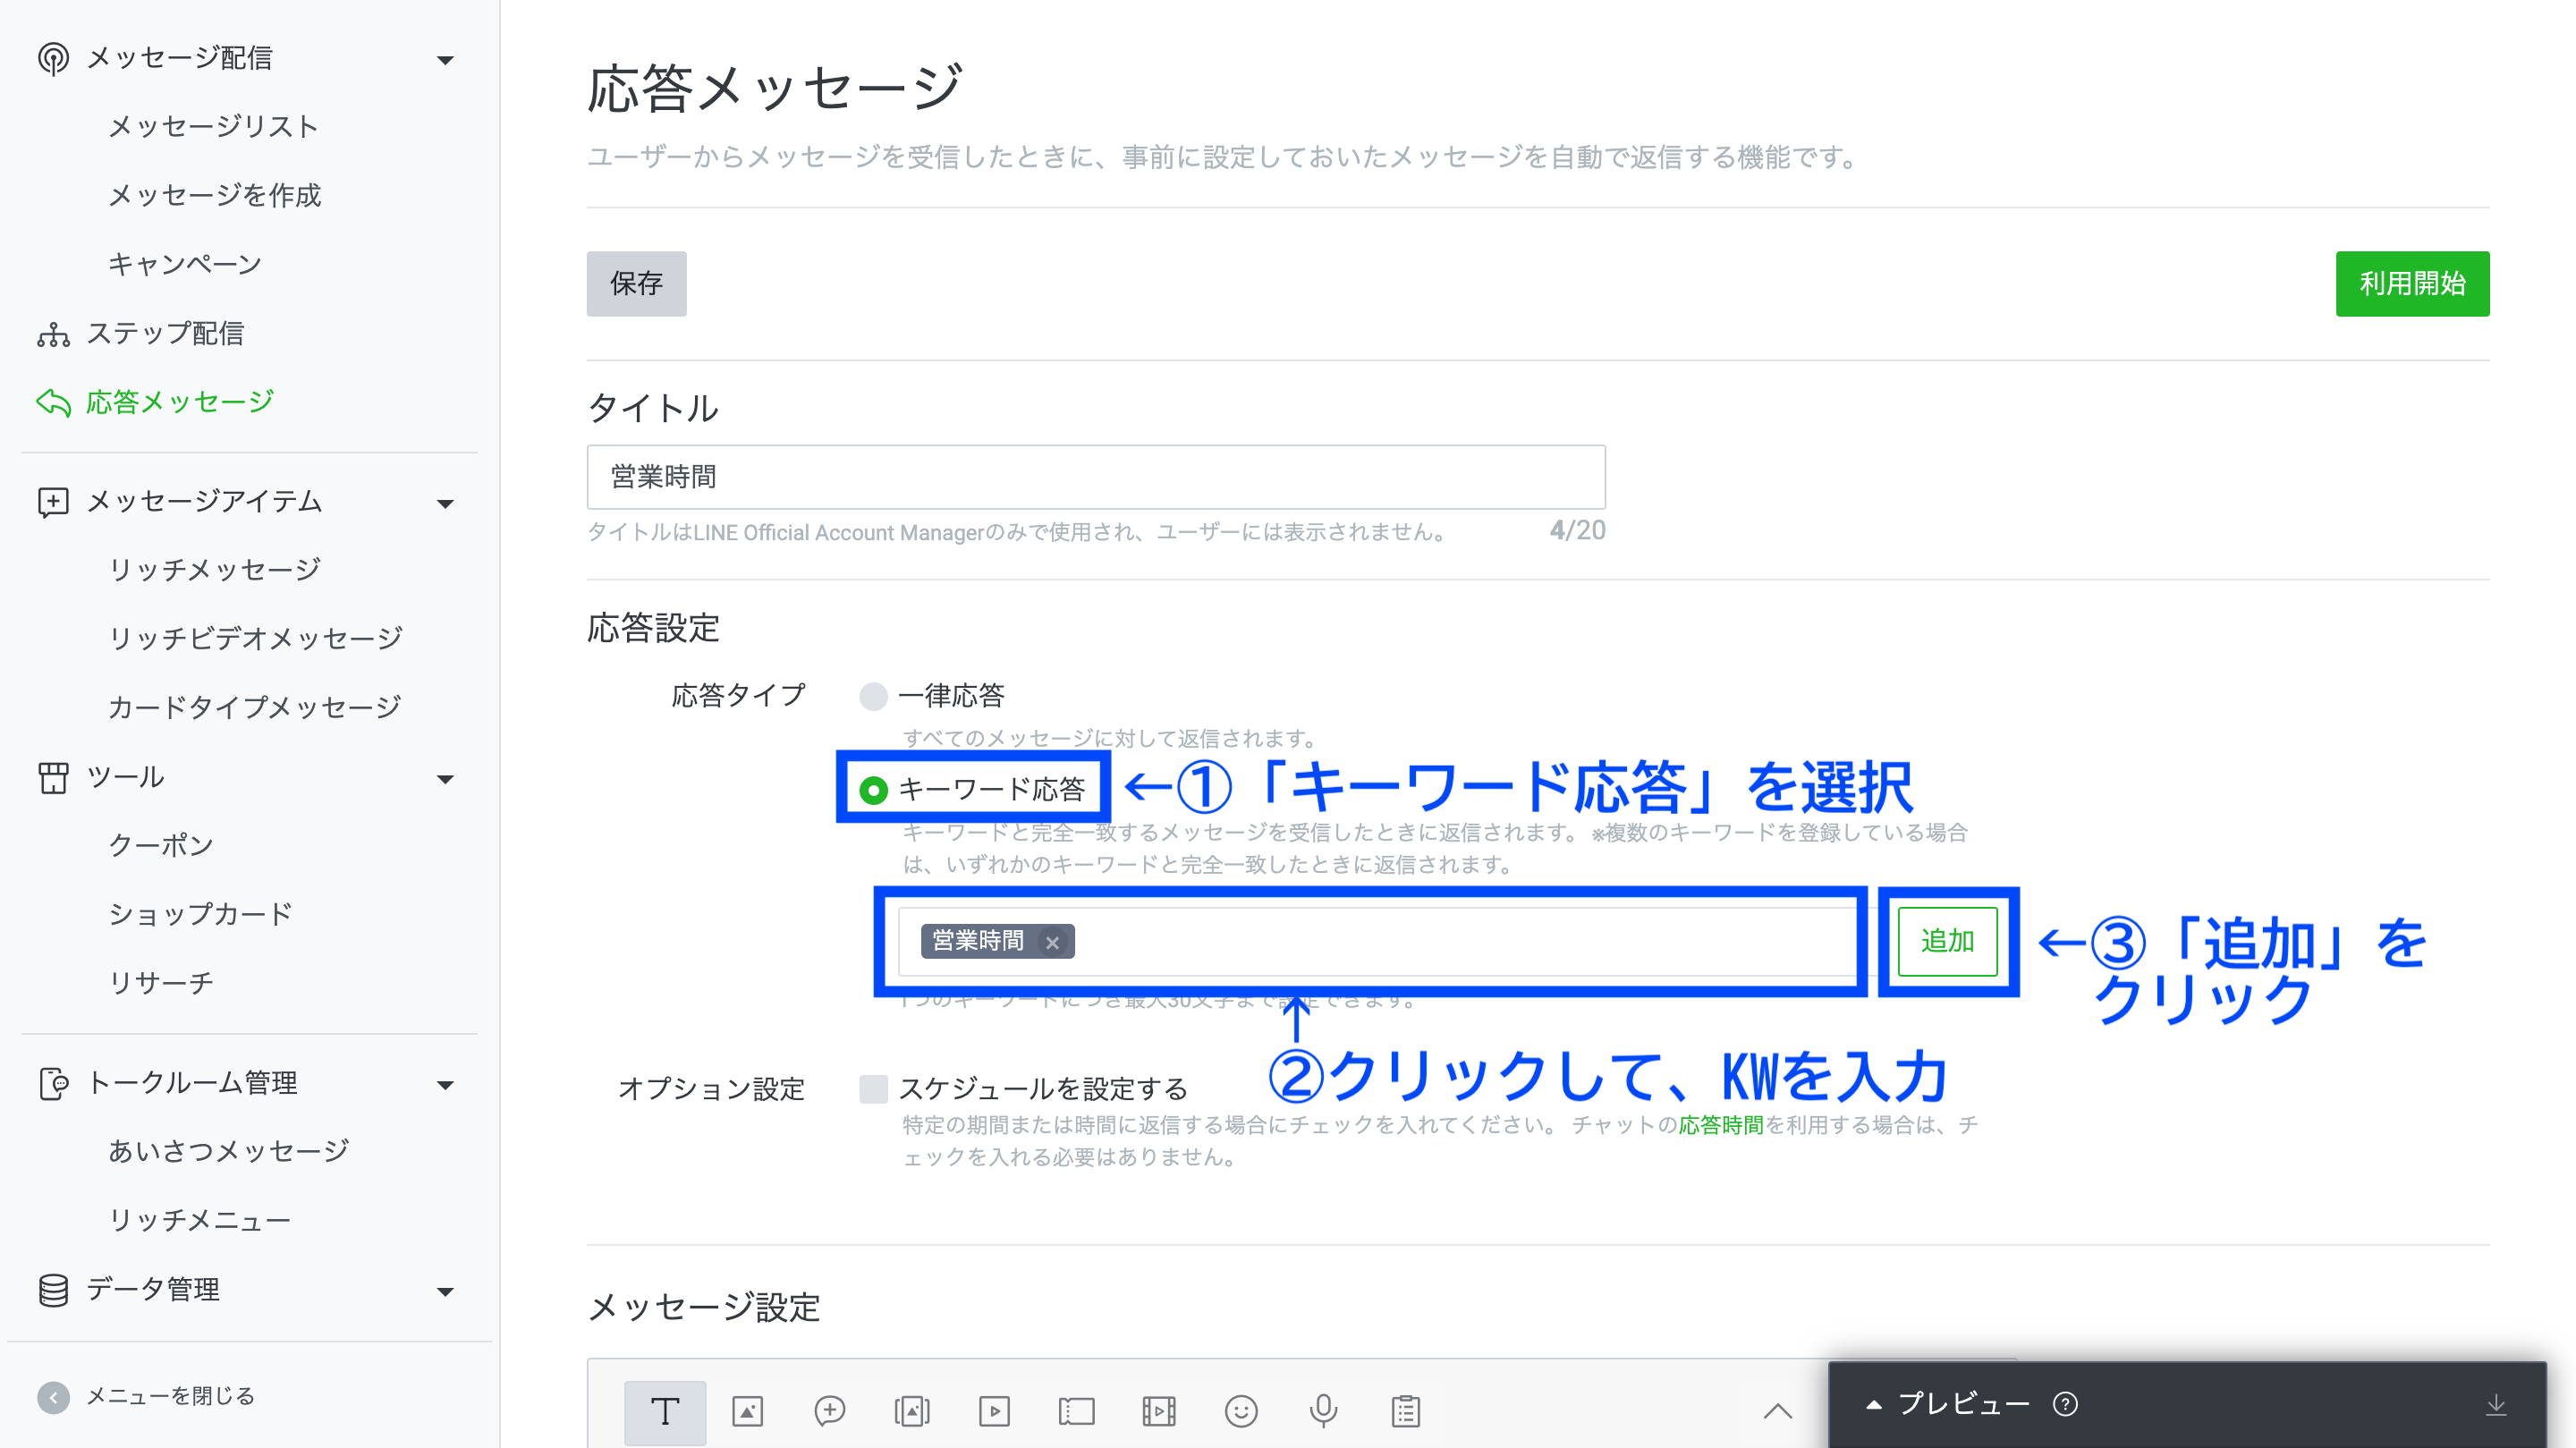Open リッチメニュー in the sidebar
2576x1448 pixels.
[x=199, y=1220]
